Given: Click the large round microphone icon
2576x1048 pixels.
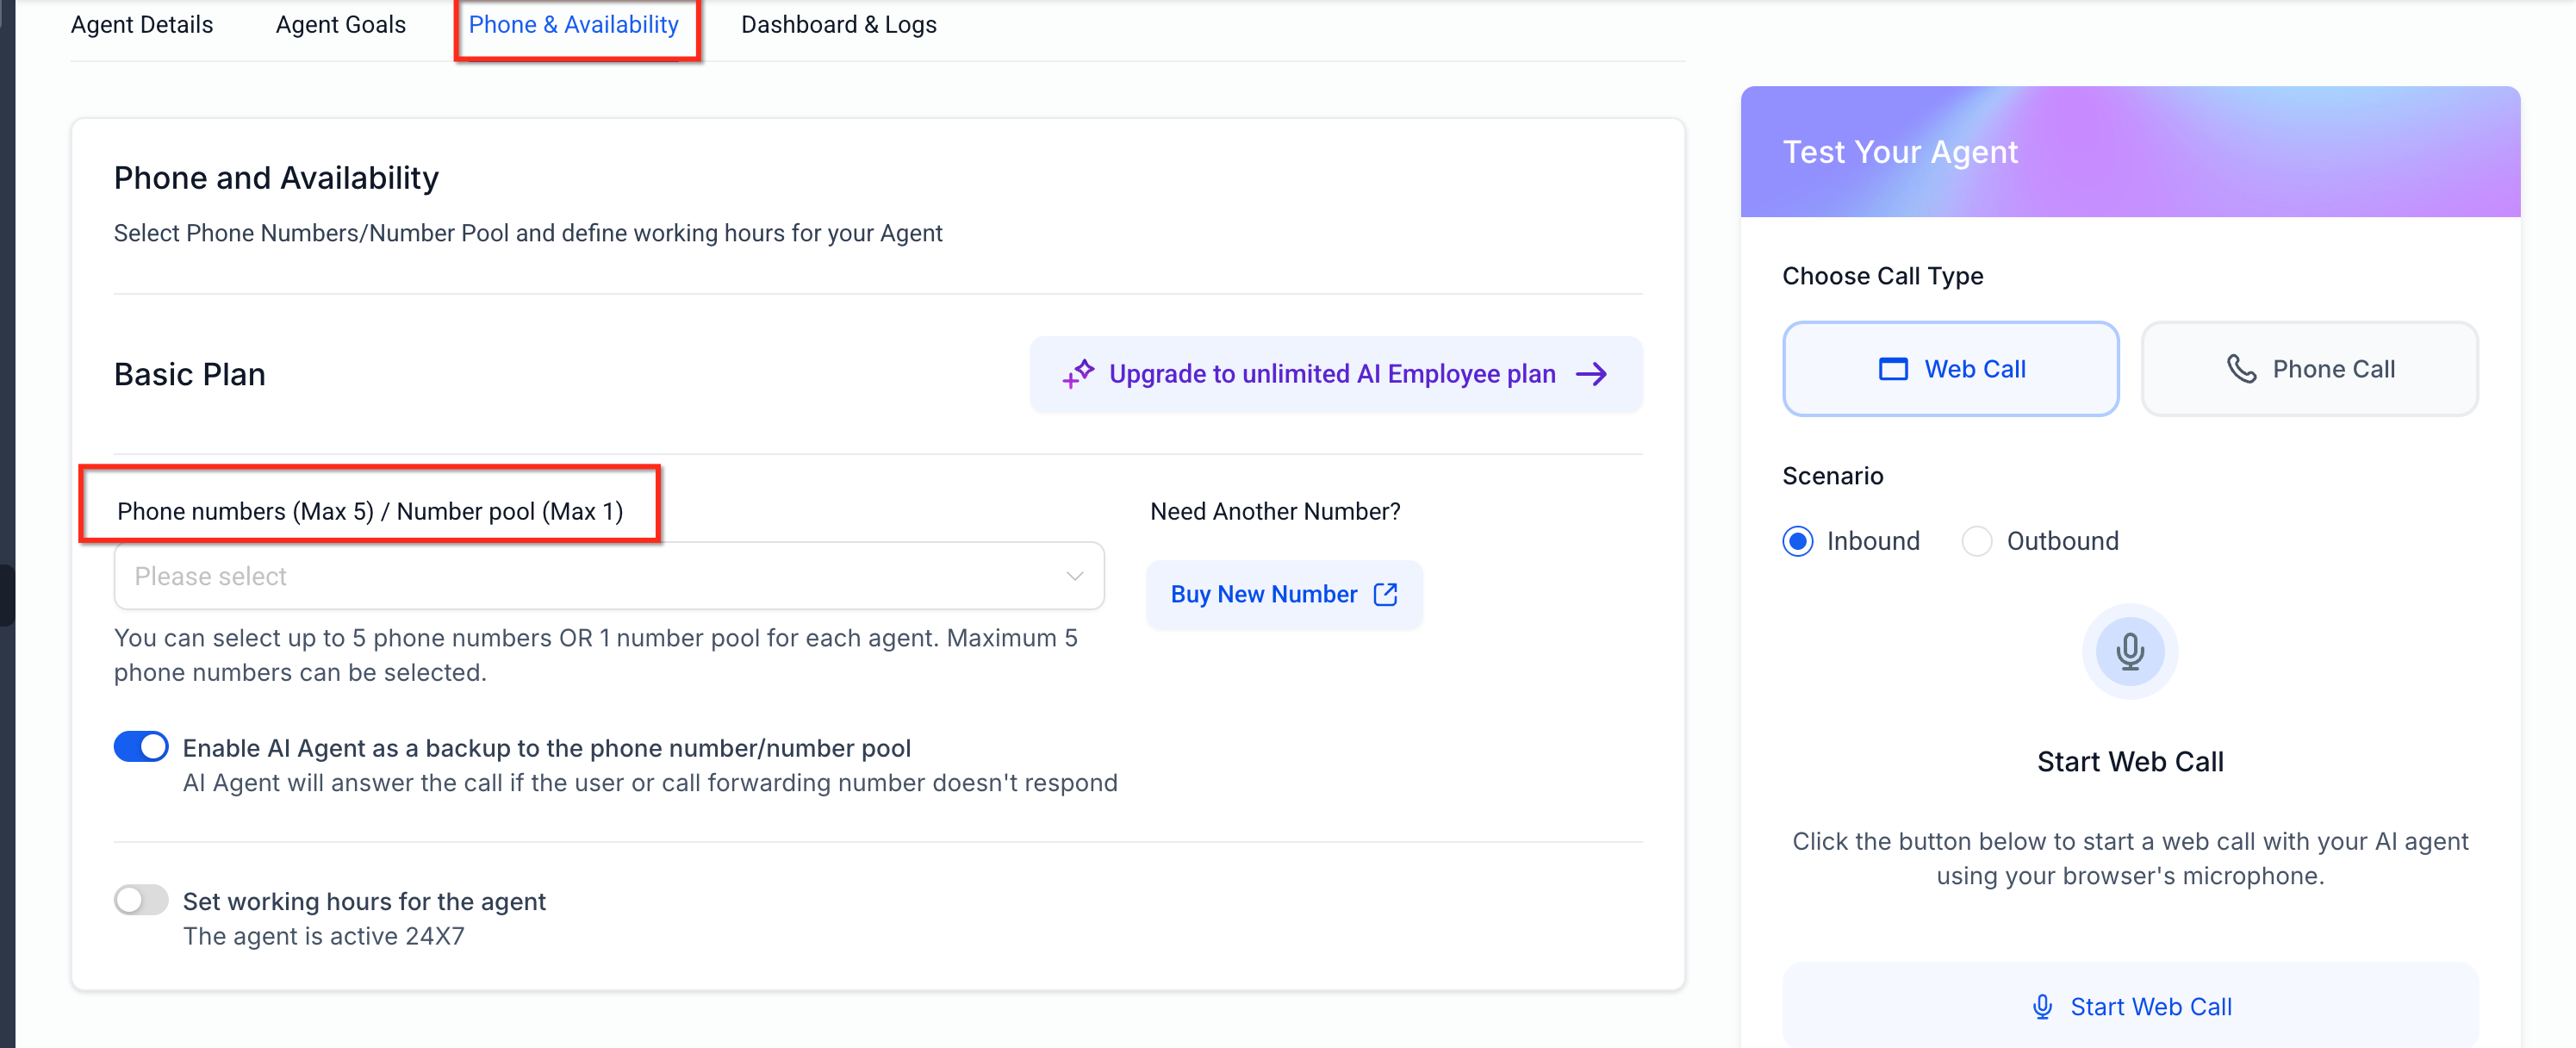Looking at the screenshot, I should [x=2129, y=651].
